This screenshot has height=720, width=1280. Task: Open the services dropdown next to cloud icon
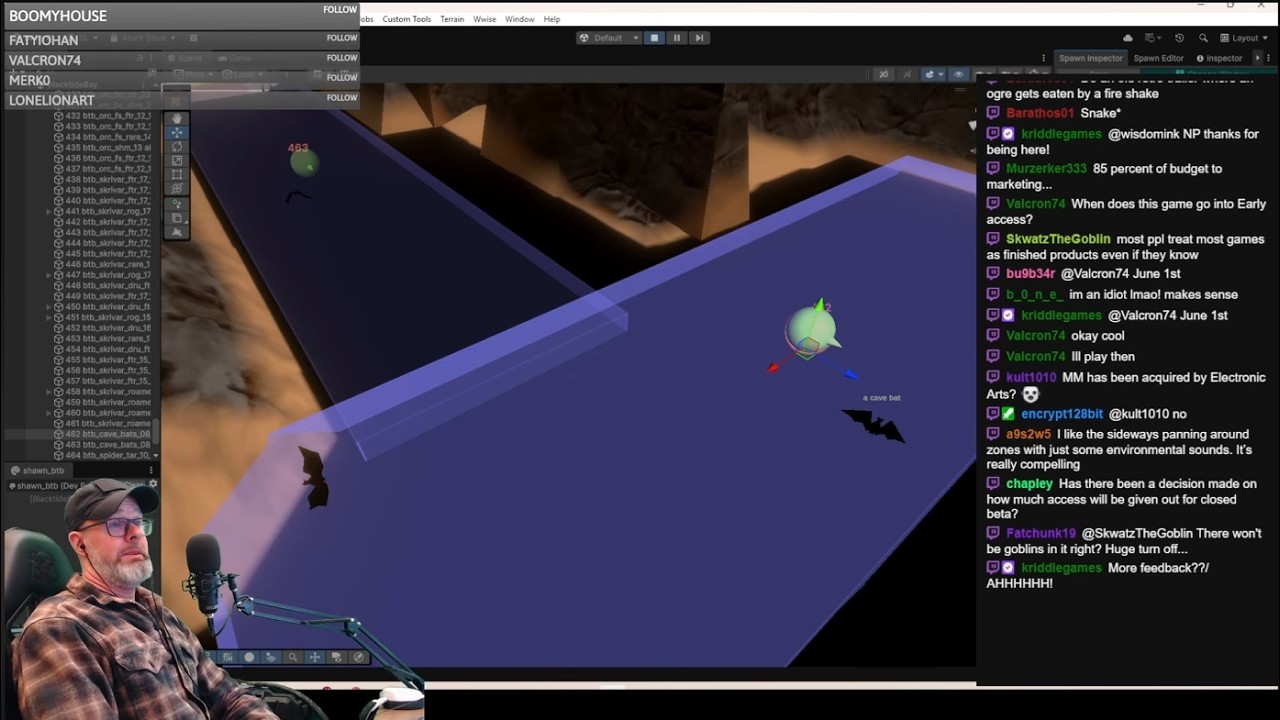(1153, 38)
